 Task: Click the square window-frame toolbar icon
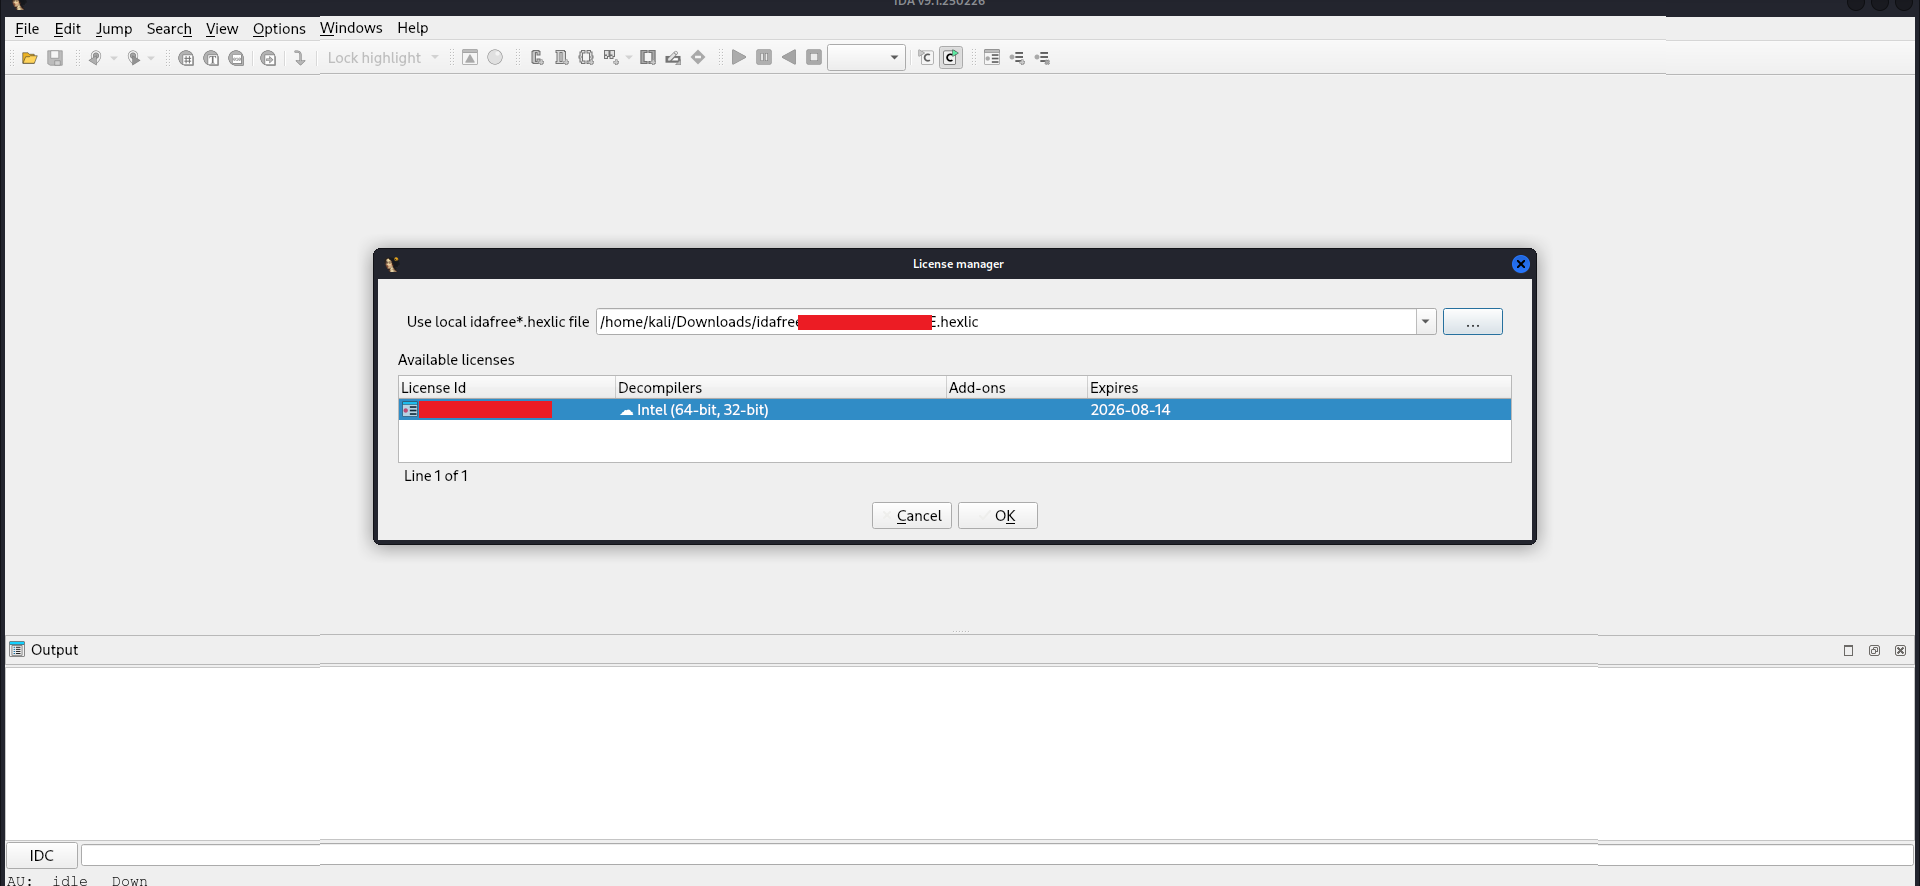pyautogui.click(x=648, y=58)
